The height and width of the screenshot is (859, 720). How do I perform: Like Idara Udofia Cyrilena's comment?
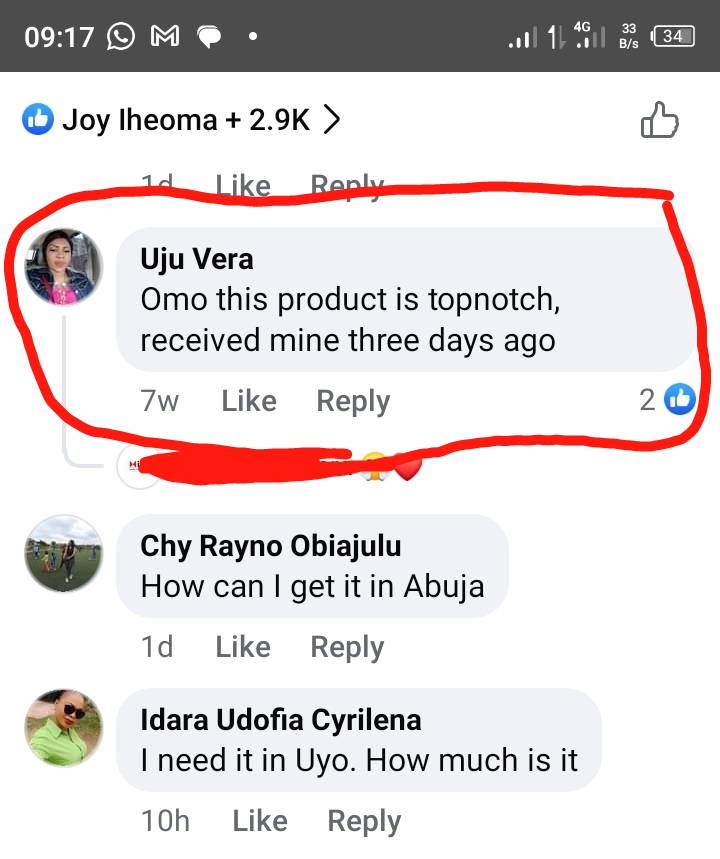click(x=260, y=821)
